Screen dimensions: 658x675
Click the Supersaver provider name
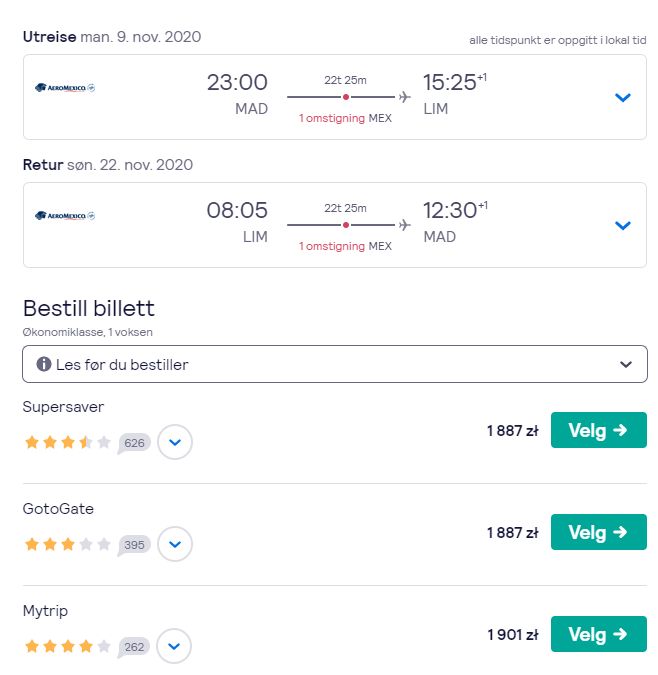tap(63, 407)
